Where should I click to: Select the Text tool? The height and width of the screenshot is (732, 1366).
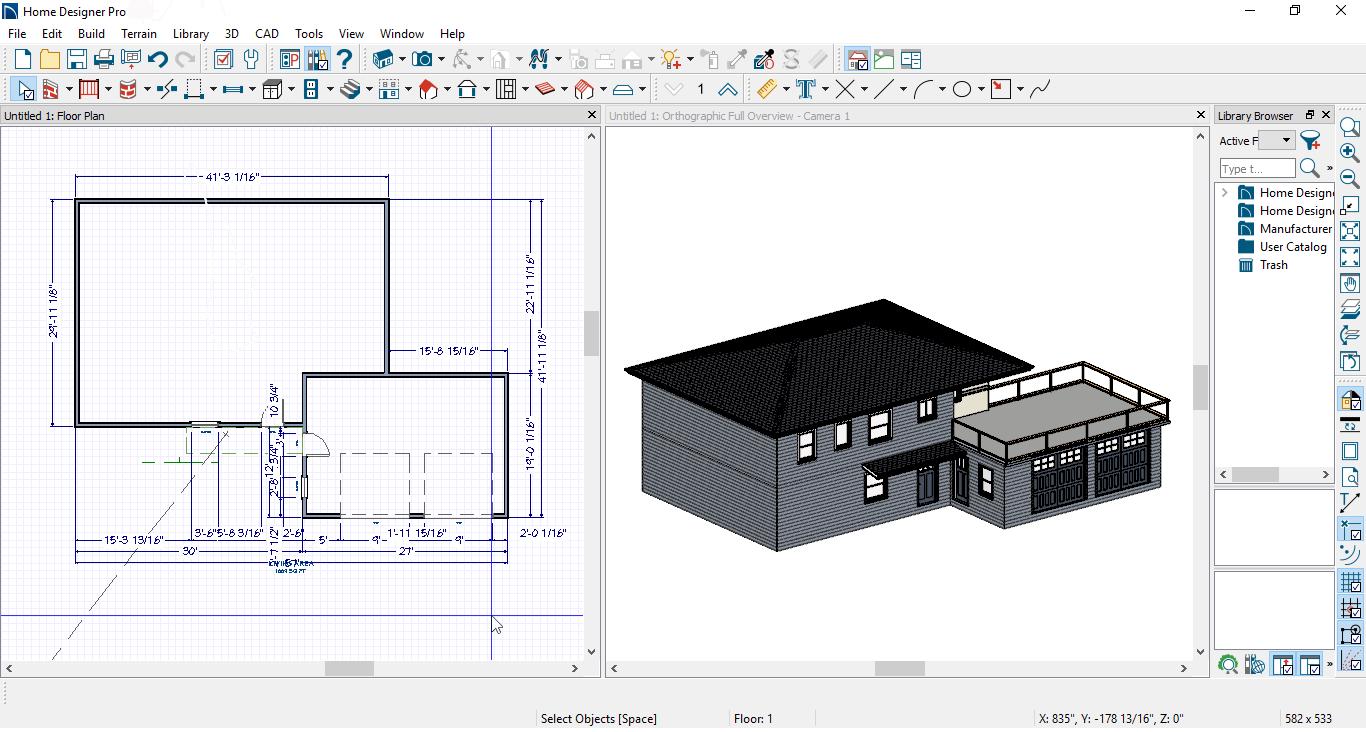tap(805, 89)
